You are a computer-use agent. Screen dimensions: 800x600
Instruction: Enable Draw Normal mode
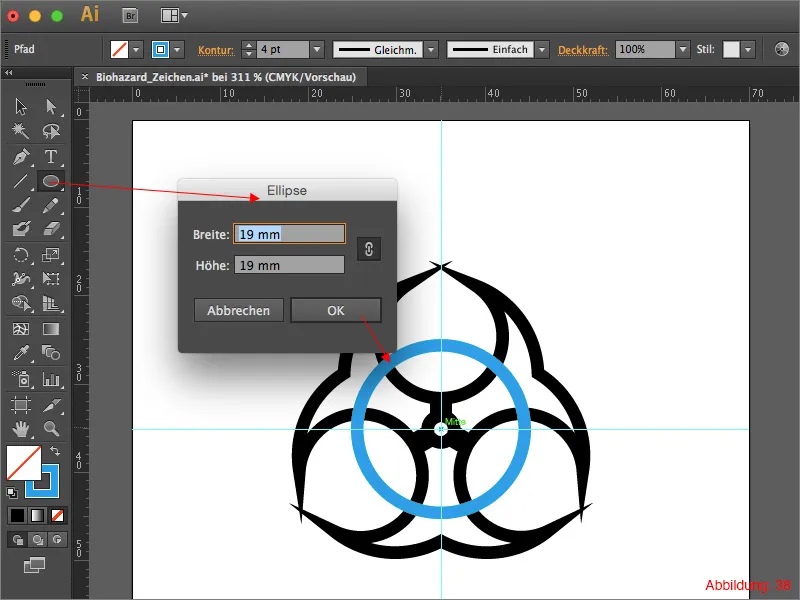18,539
